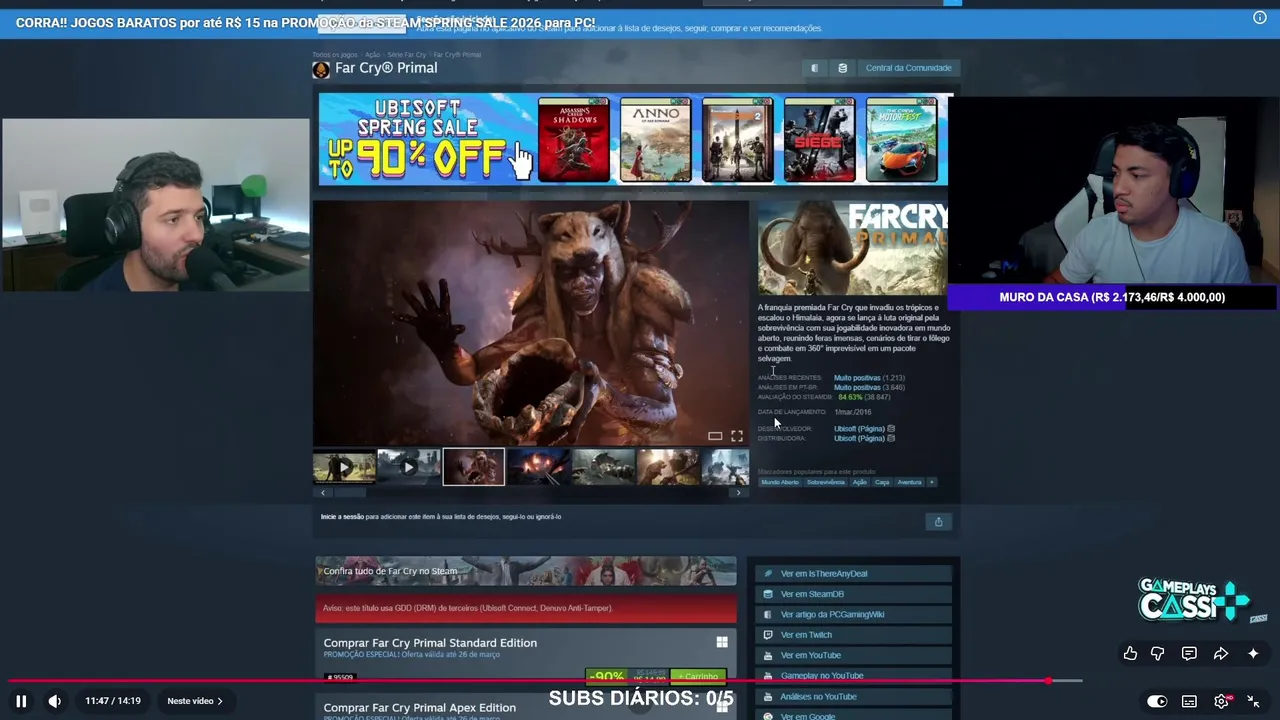The height and width of the screenshot is (720, 1280).
Task: Open 'Ver artigo da PCGamingWiki' link
Action: (855, 615)
